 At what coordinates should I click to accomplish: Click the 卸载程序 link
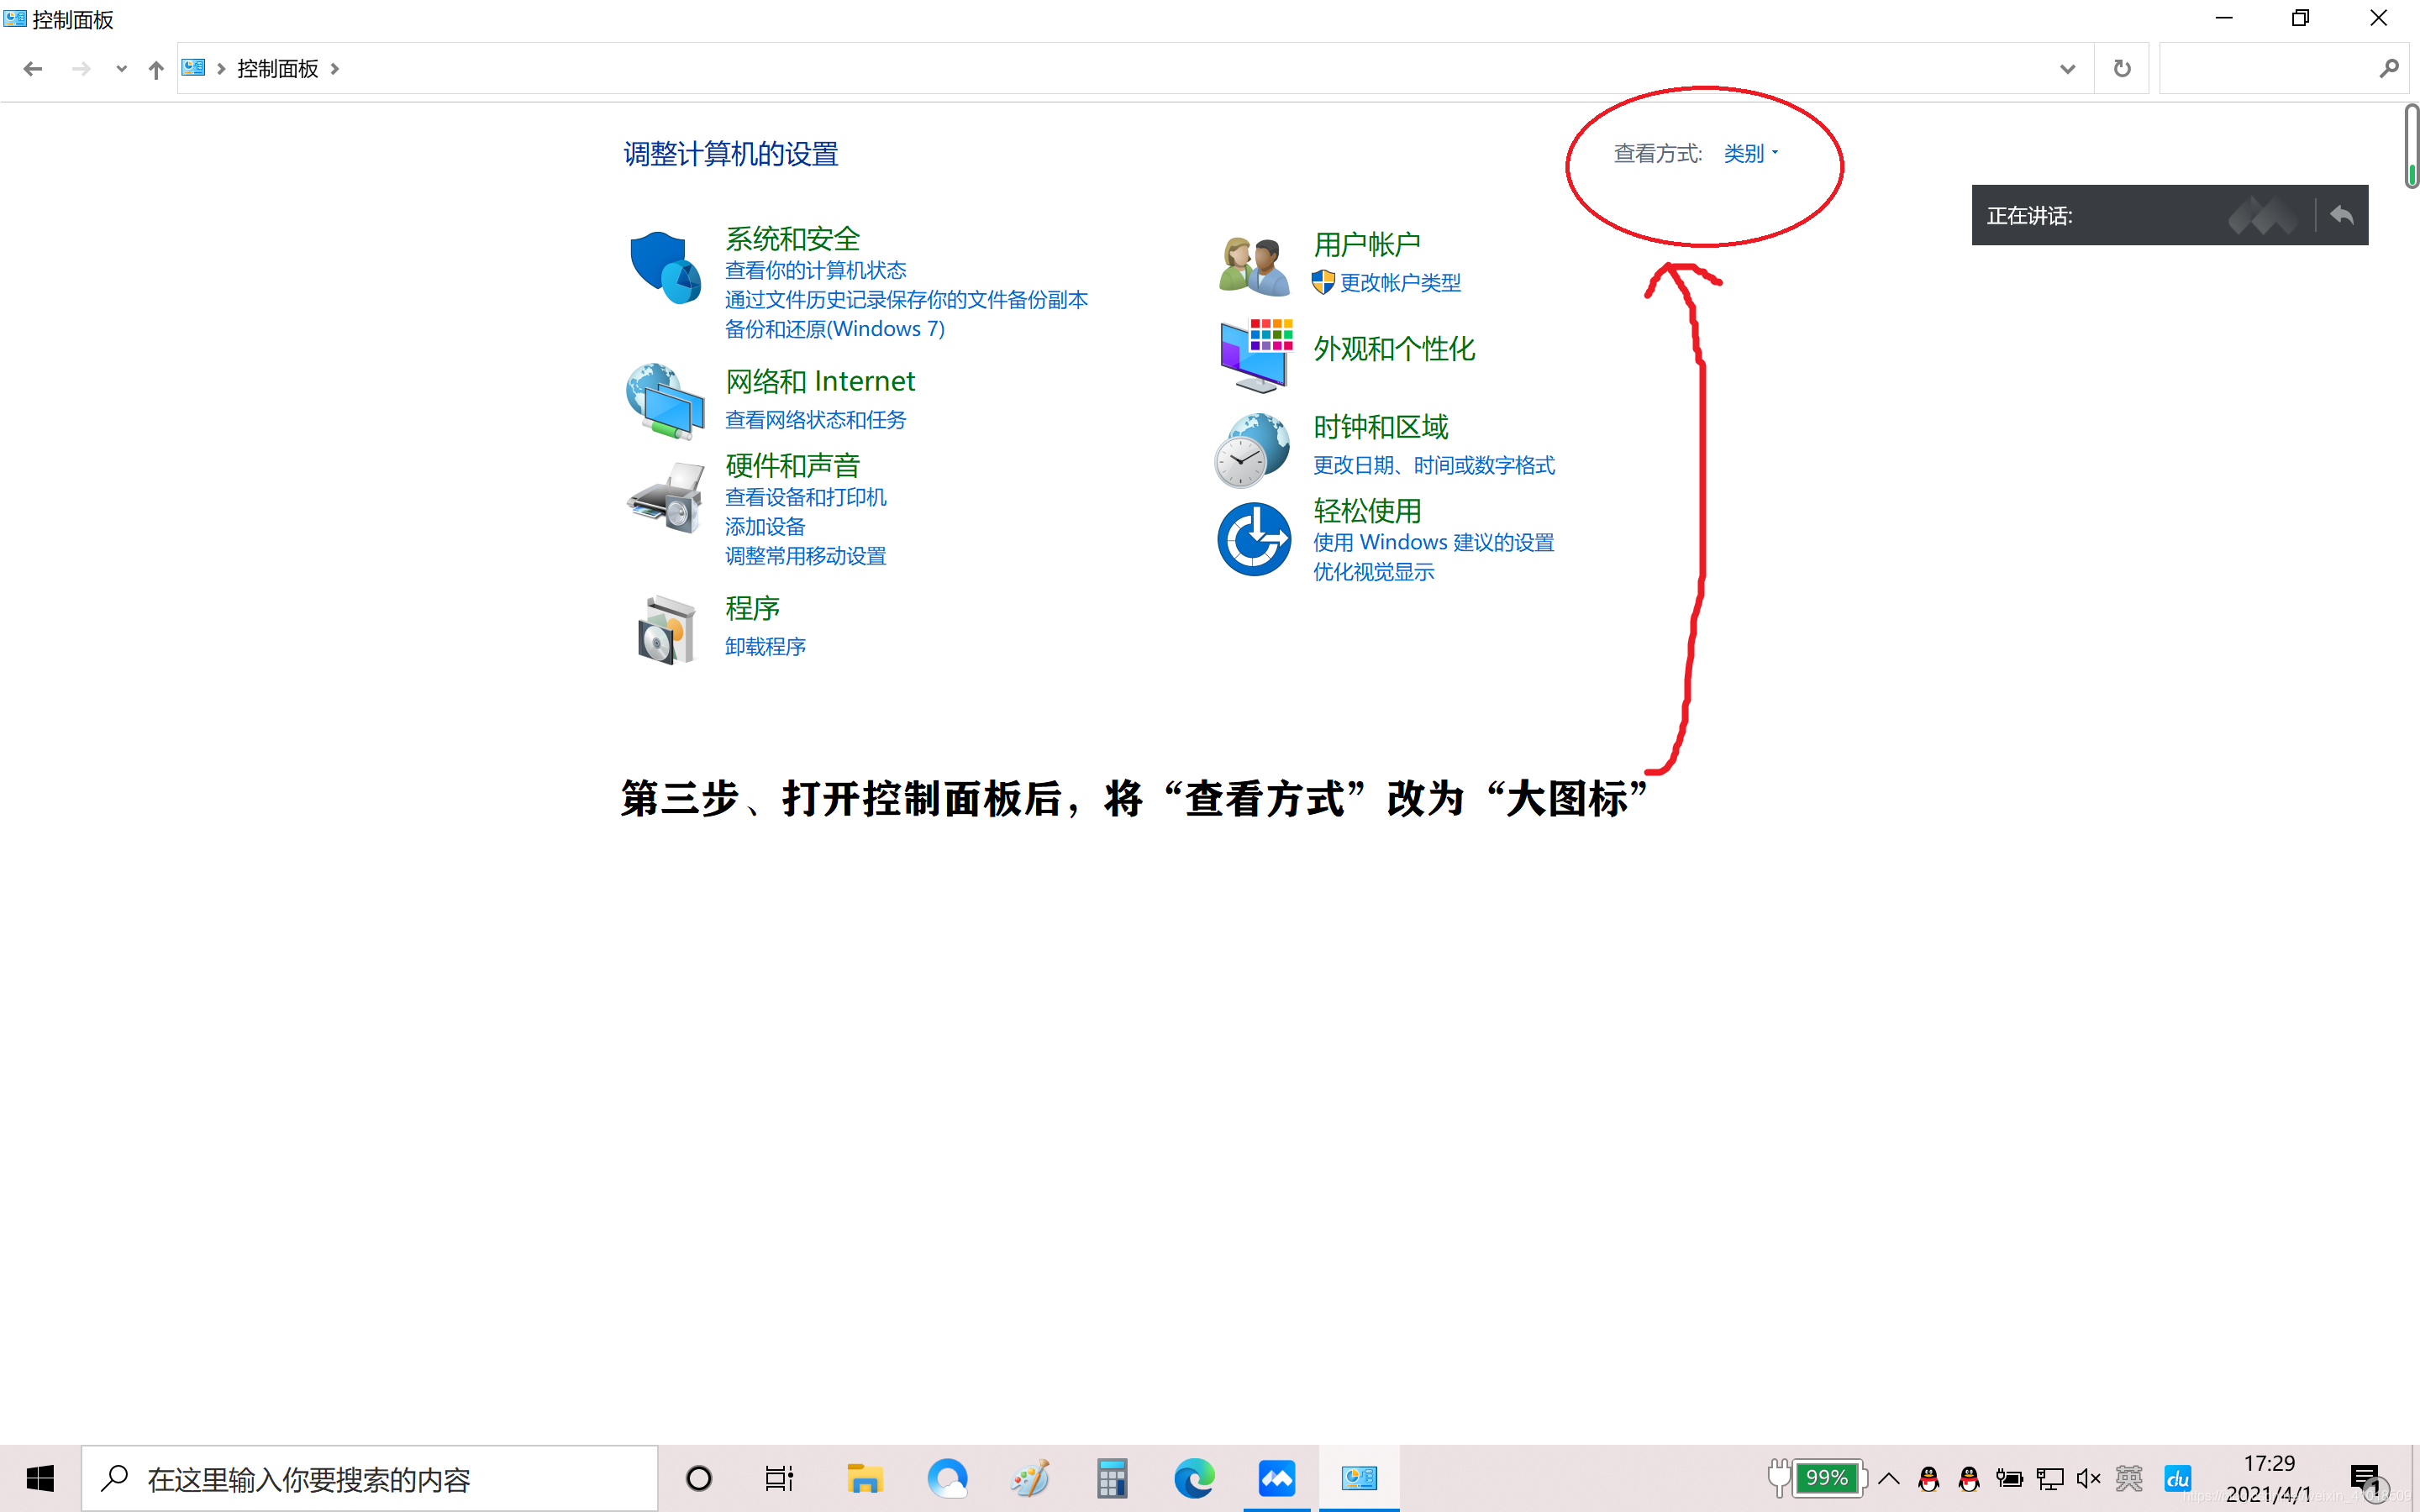[x=765, y=647]
